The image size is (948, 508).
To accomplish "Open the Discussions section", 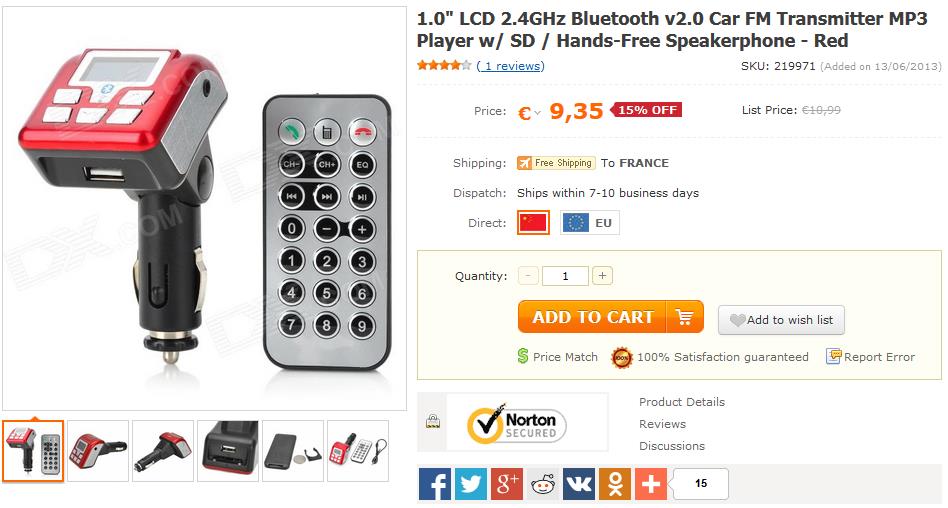I will [x=672, y=446].
